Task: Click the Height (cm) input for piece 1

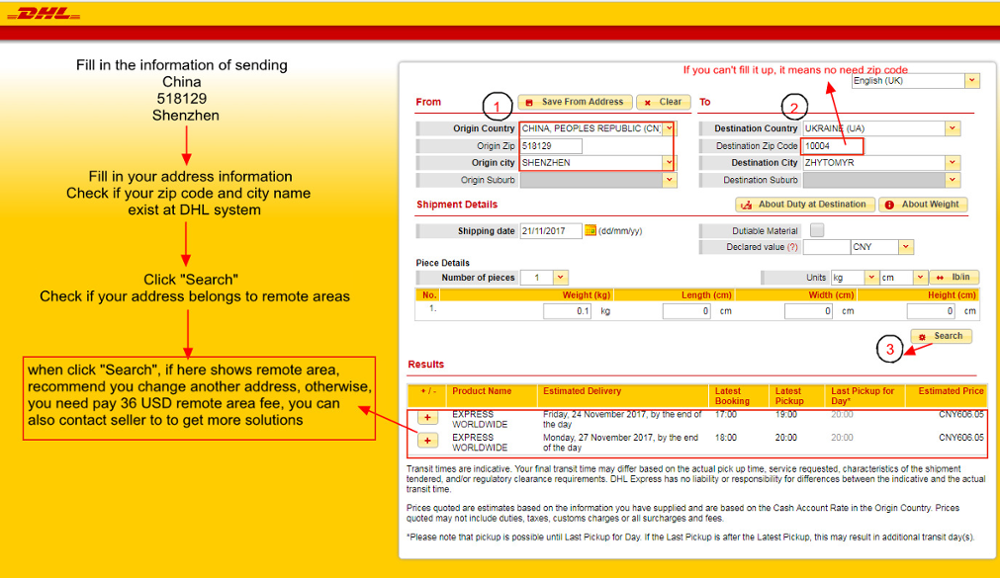Action: pyautogui.click(x=930, y=311)
